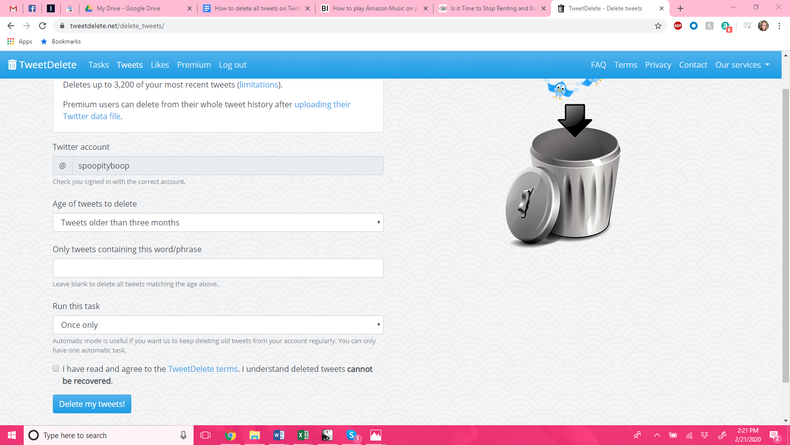Open Task View in the taskbar
The height and width of the screenshot is (445, 790).
pyautogui.click(x=205, y=435)
